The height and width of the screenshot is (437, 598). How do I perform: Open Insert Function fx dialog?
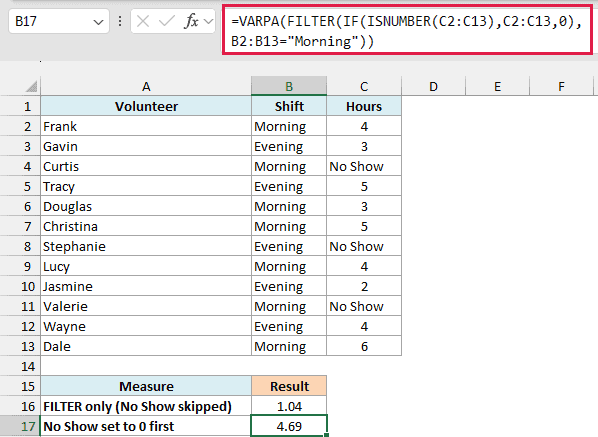(191, 21)
